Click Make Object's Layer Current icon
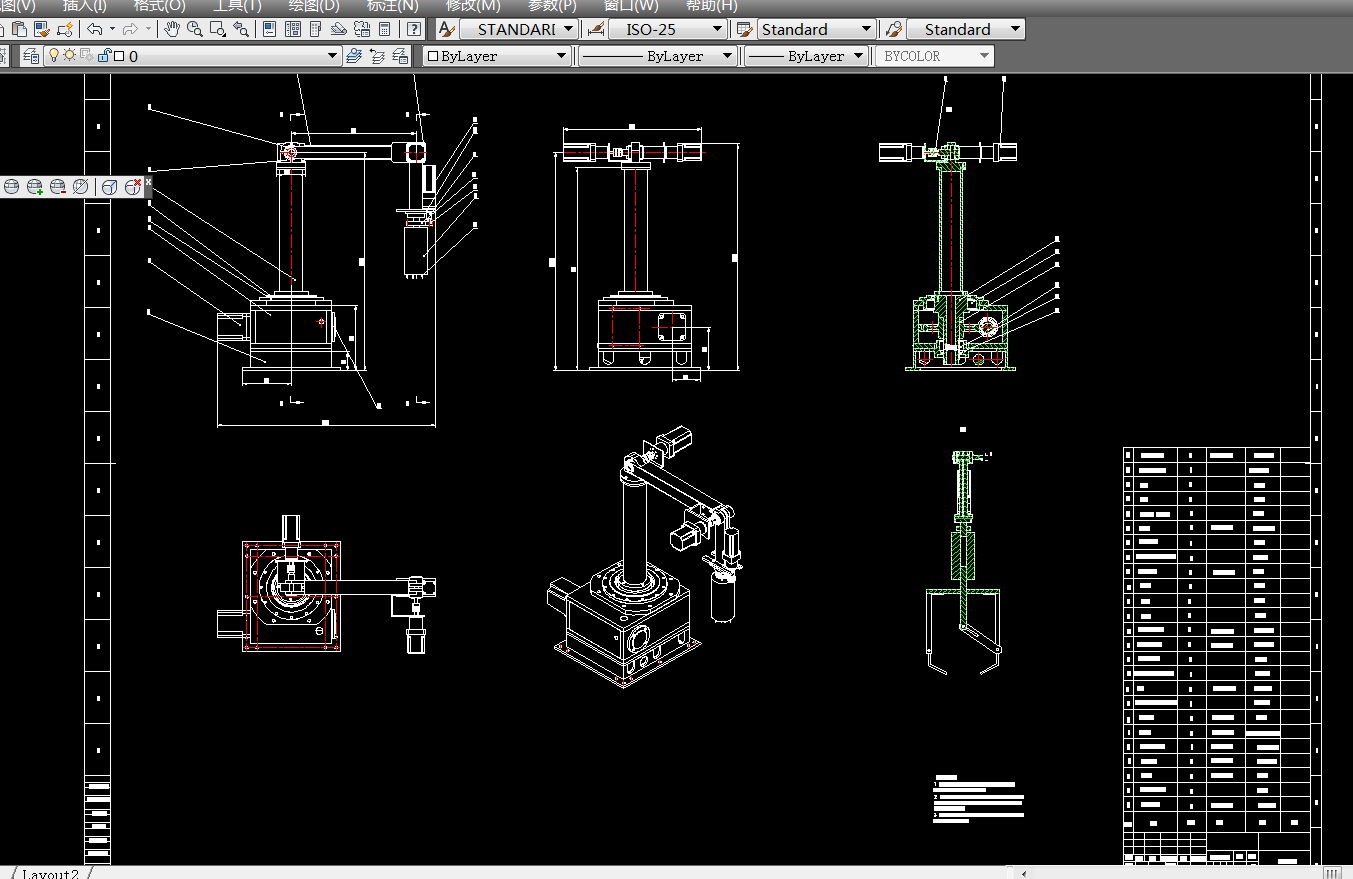 coord(354,56)
